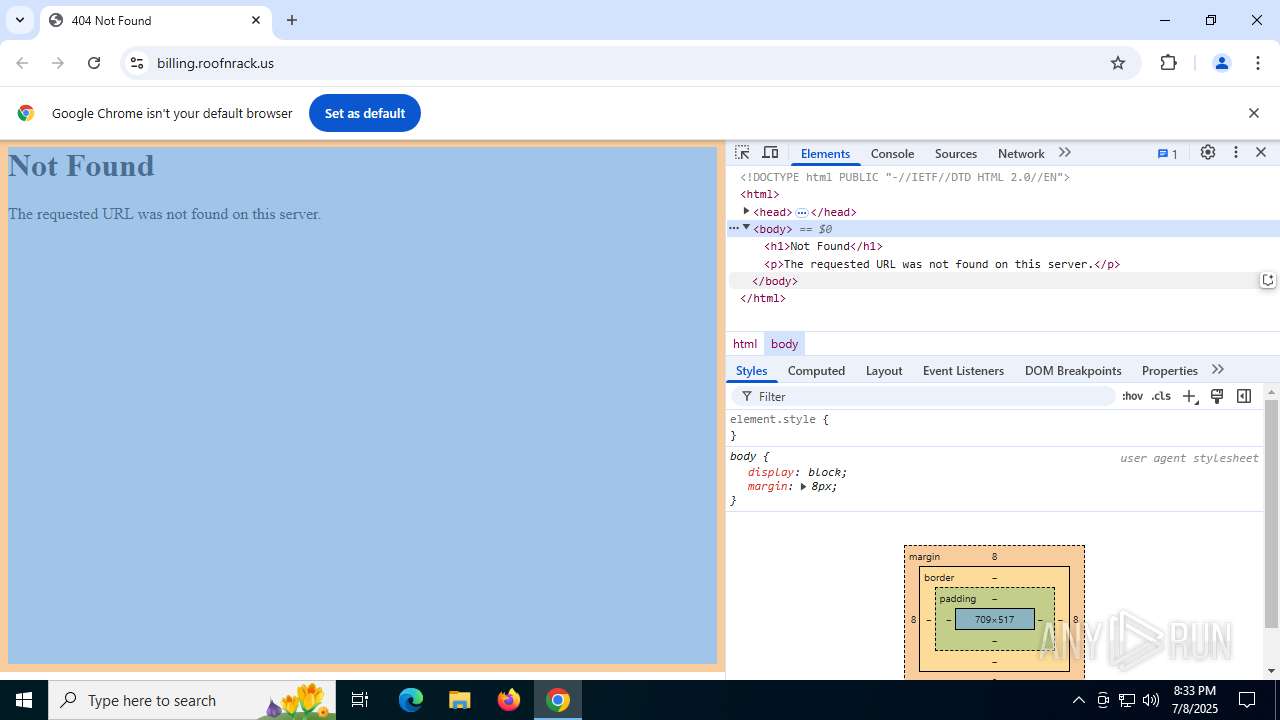Open the Computed styles tab

(816, 371)
